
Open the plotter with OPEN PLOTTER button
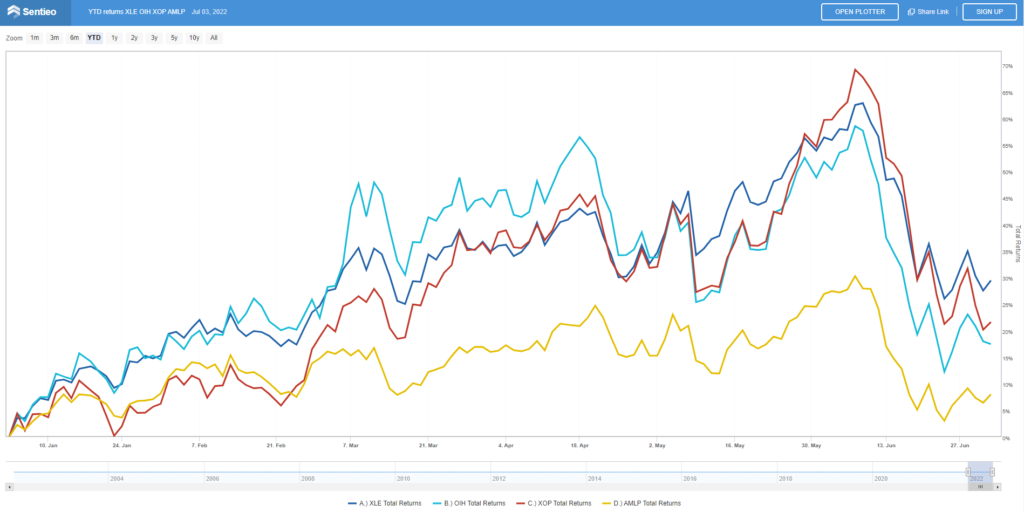(x=859, y=12)
